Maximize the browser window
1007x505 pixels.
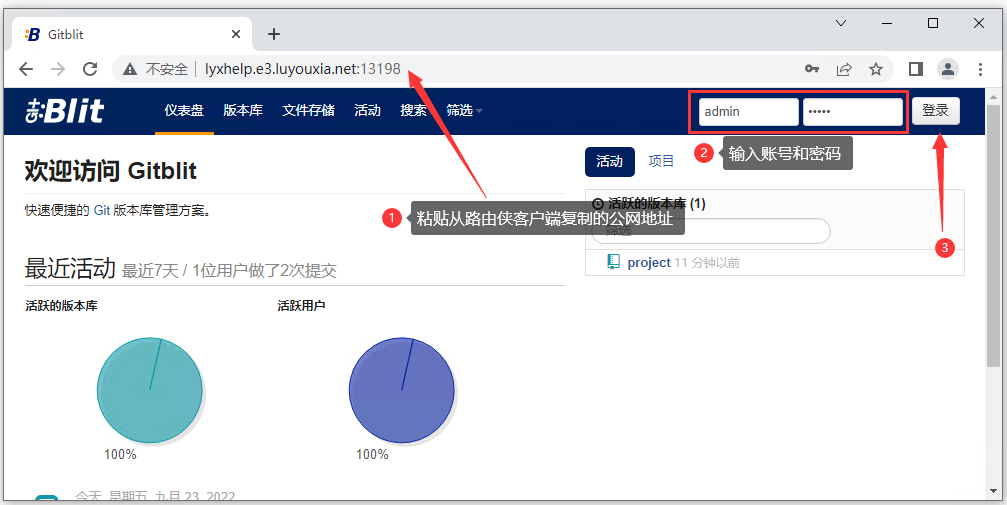(x=933, y=23)
